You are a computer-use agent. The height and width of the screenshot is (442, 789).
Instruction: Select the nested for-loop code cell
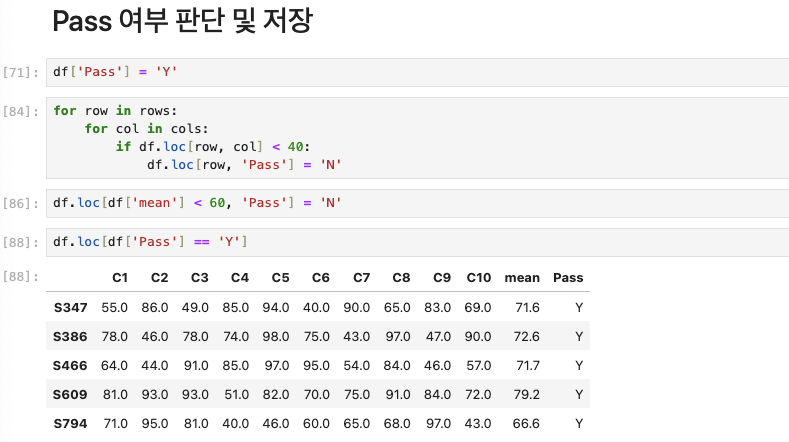(418, 138)
